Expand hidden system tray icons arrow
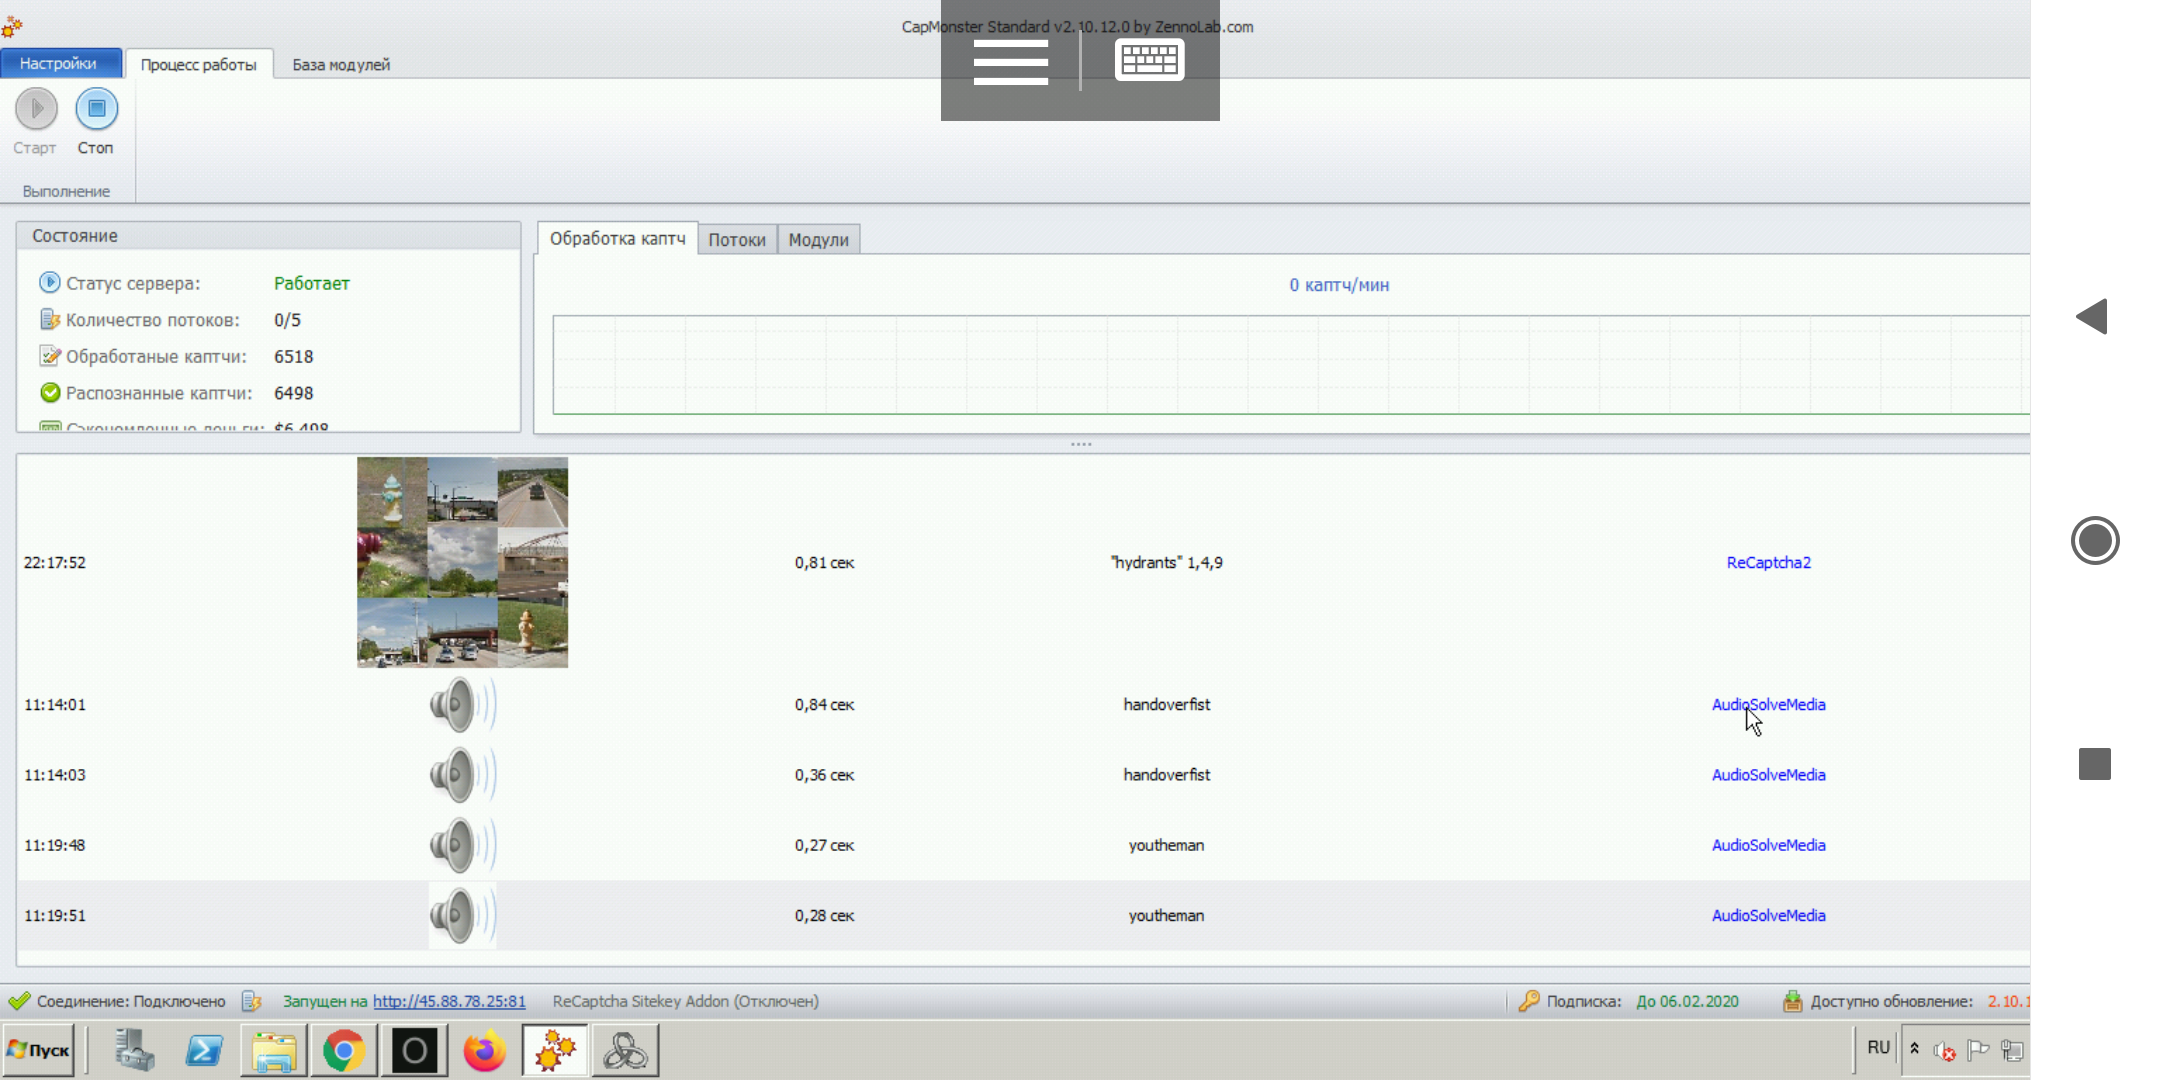 click(1914, 1049)
